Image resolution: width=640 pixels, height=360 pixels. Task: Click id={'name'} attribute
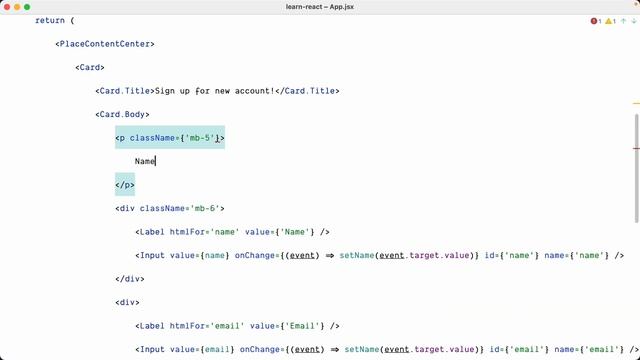tap(512, 256)
